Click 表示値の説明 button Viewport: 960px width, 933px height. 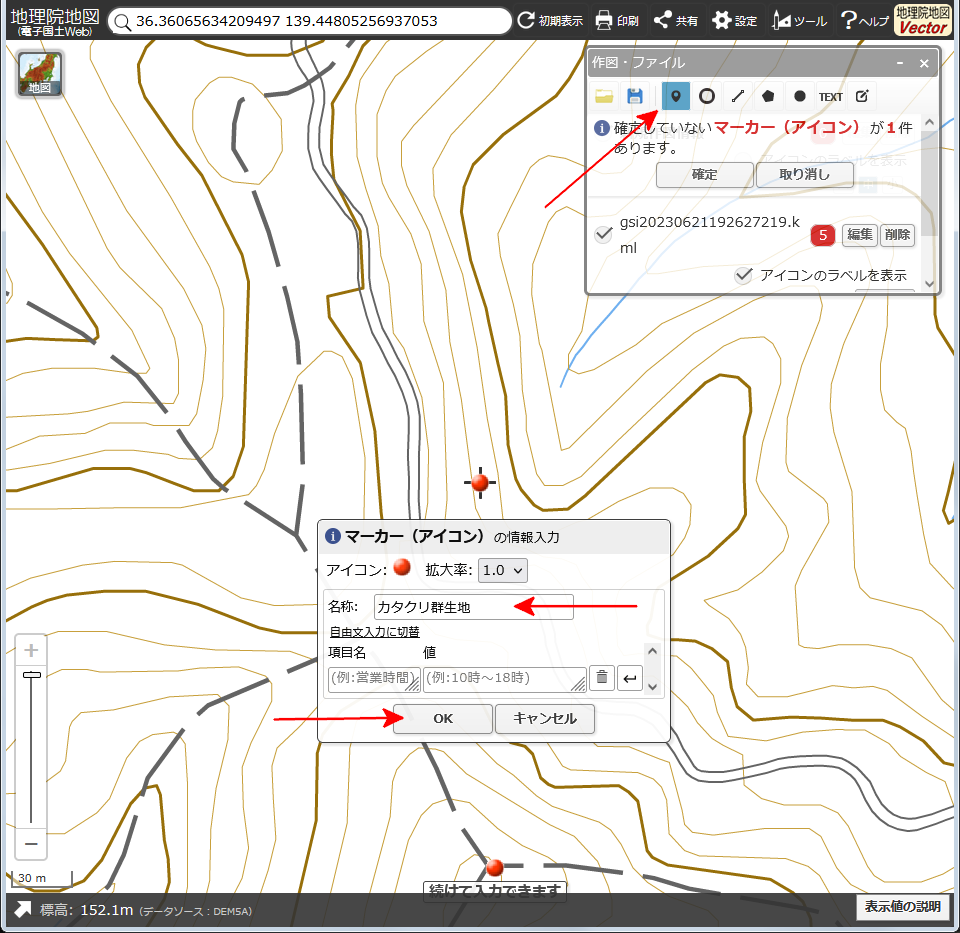pos(902,907)
